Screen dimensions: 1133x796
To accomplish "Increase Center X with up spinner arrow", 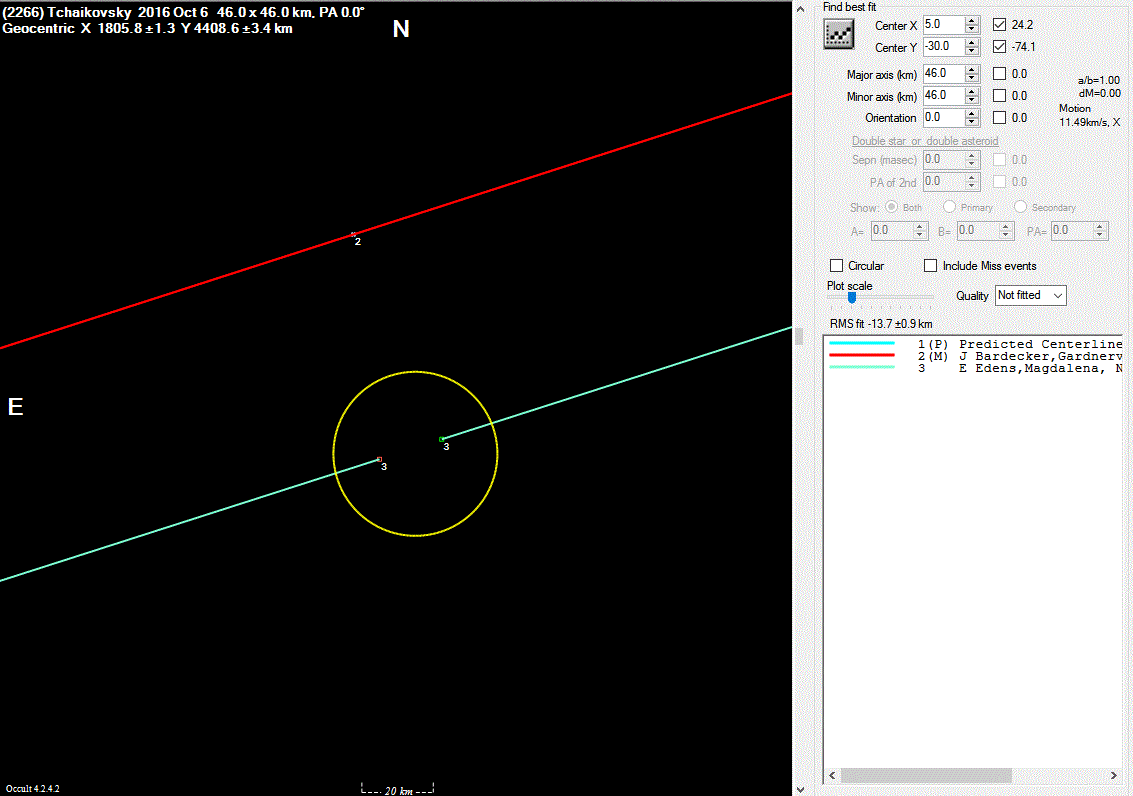I will click(972, 20).
